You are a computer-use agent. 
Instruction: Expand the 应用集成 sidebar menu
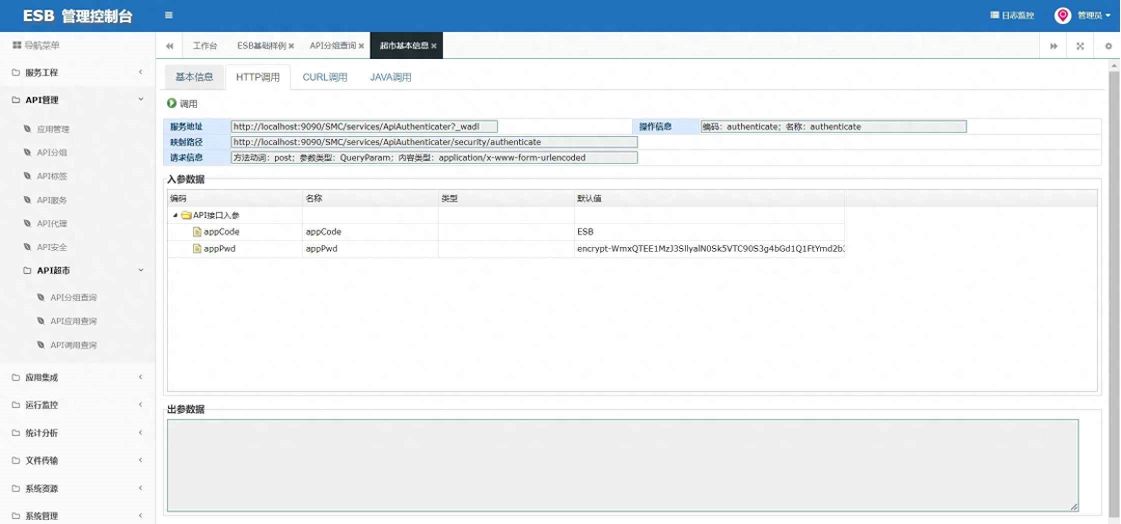tap(77, 377)
